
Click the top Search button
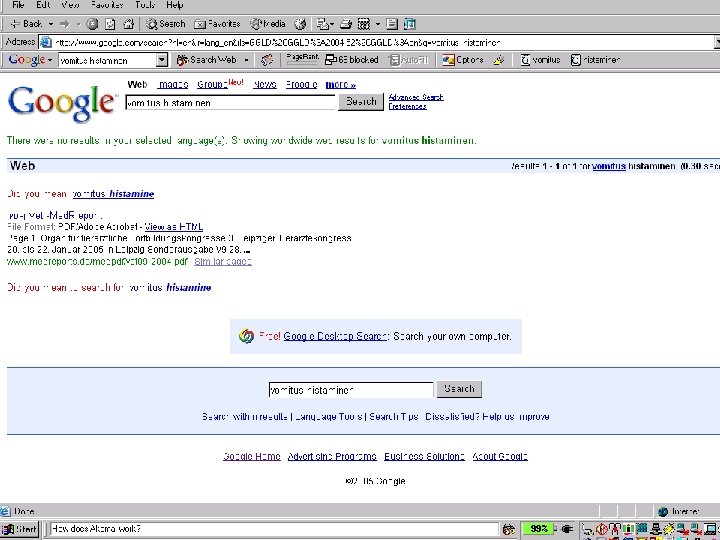361,101
